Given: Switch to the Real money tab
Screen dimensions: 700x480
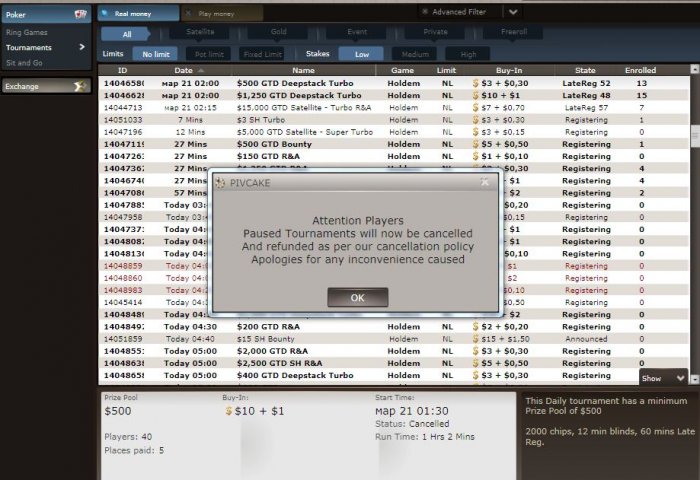Looking at the screenshot, I should tap(138, 13).
